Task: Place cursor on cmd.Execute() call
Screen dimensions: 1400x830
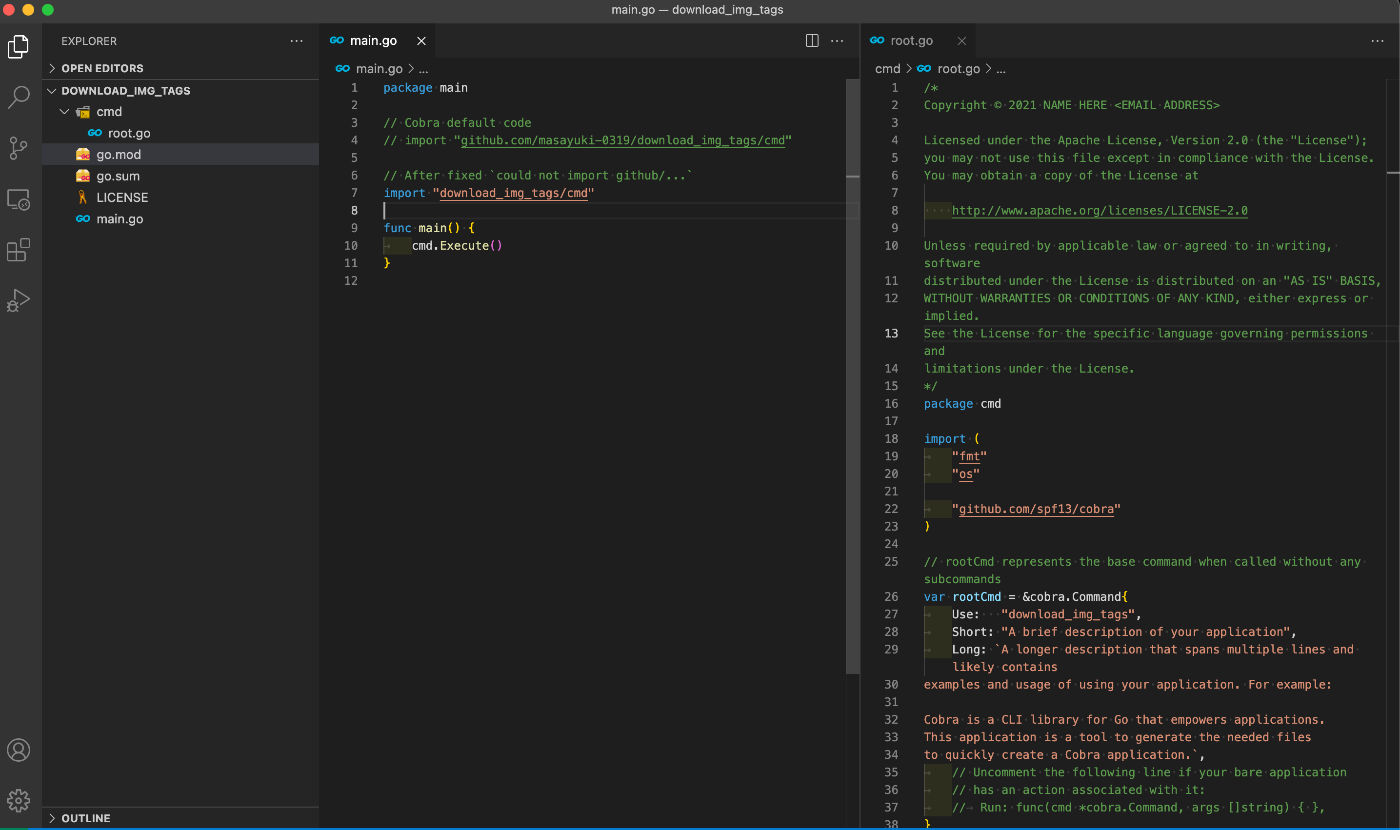Action: (x=457, y=246)
